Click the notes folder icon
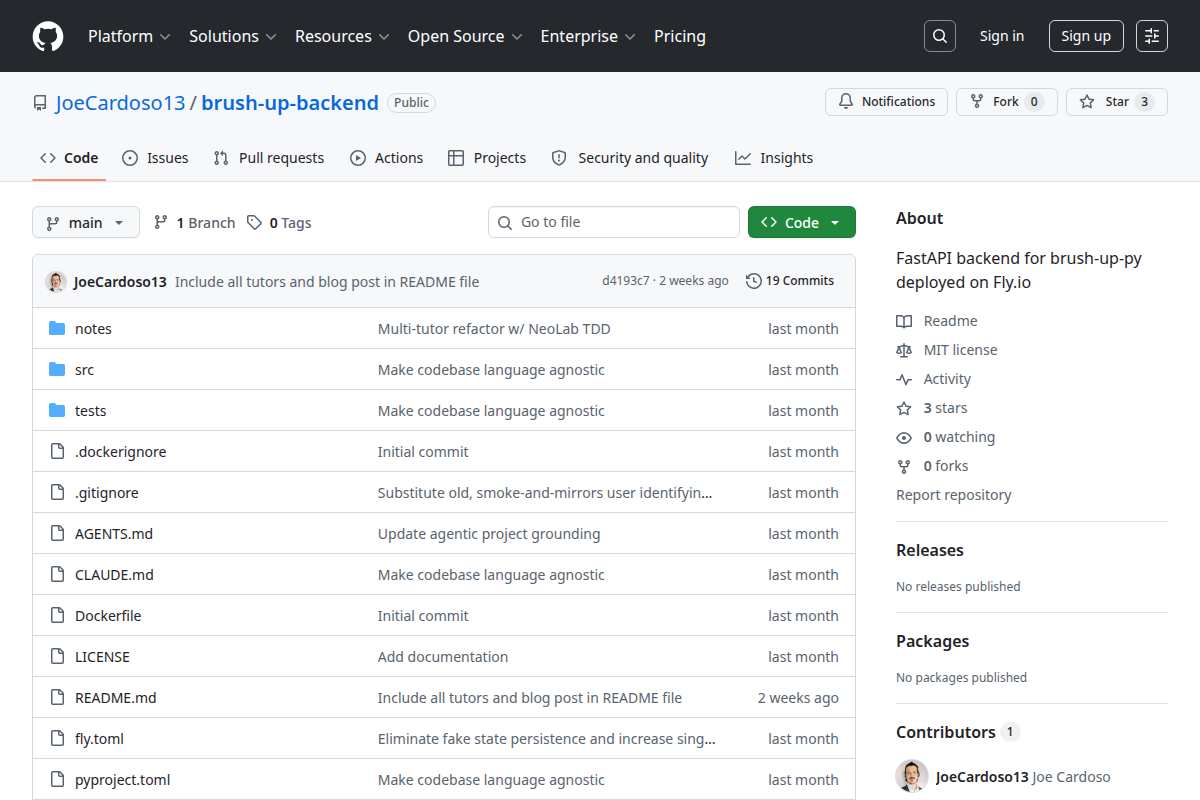 tap(57, 329)
